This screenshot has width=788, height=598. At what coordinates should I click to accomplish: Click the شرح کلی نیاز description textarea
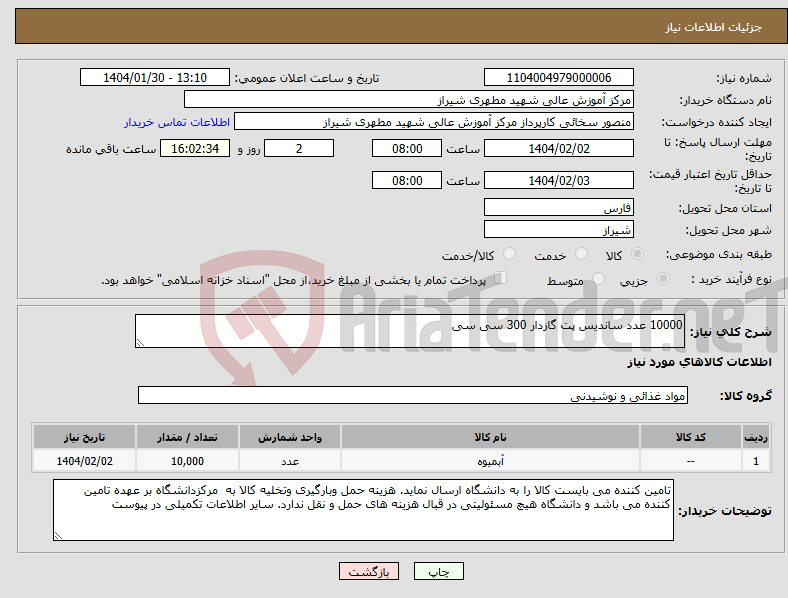(410, 331)
